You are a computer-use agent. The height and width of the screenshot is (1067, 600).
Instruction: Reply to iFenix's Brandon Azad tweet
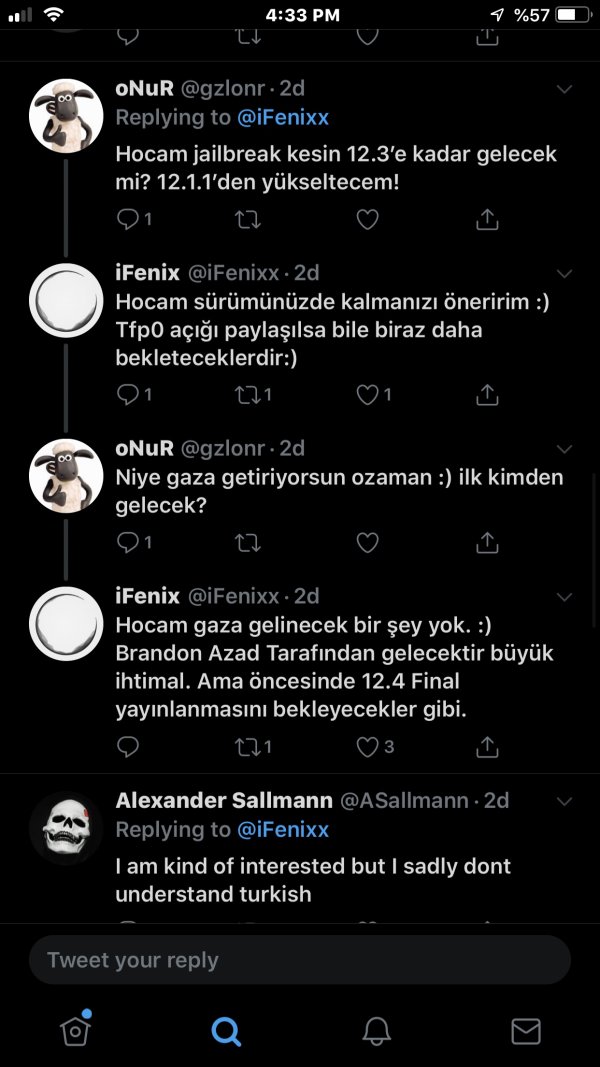tap(127, 746)
